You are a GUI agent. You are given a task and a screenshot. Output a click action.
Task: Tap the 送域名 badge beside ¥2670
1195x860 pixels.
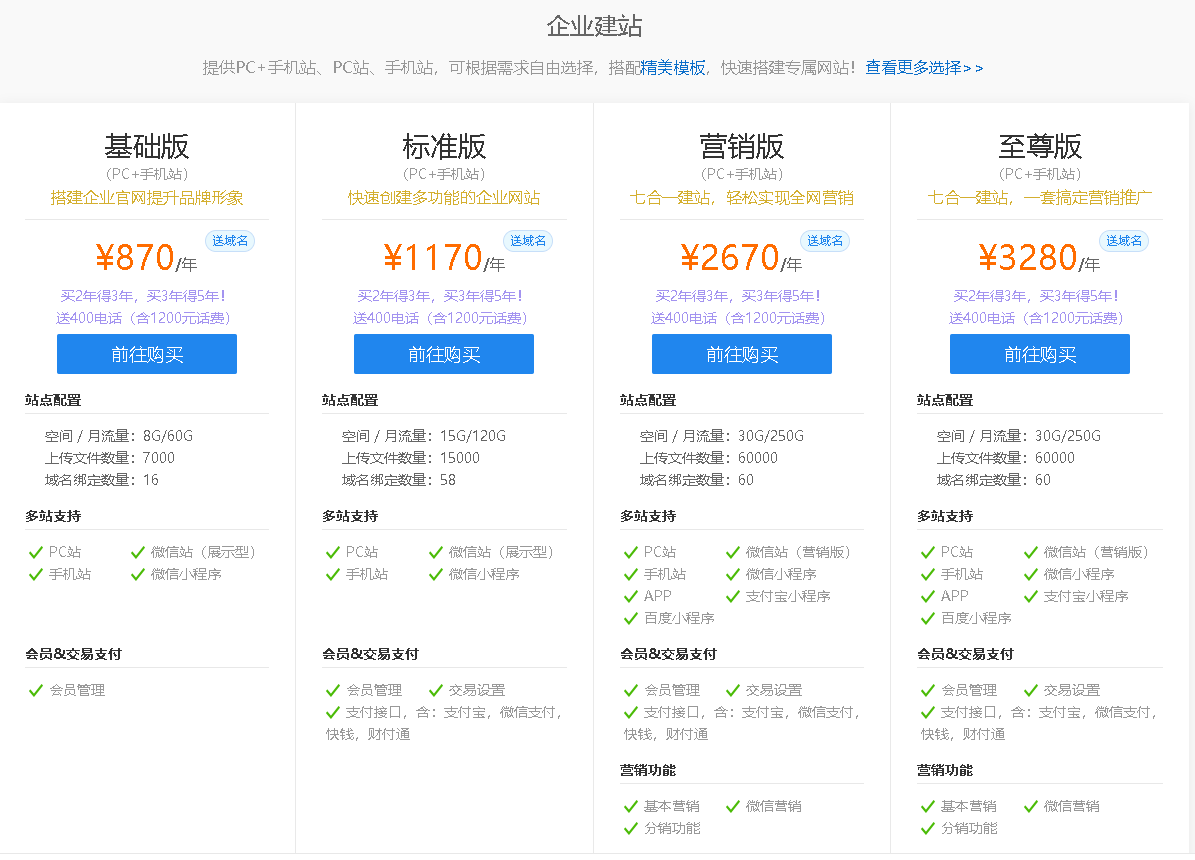tap(825, 241)
